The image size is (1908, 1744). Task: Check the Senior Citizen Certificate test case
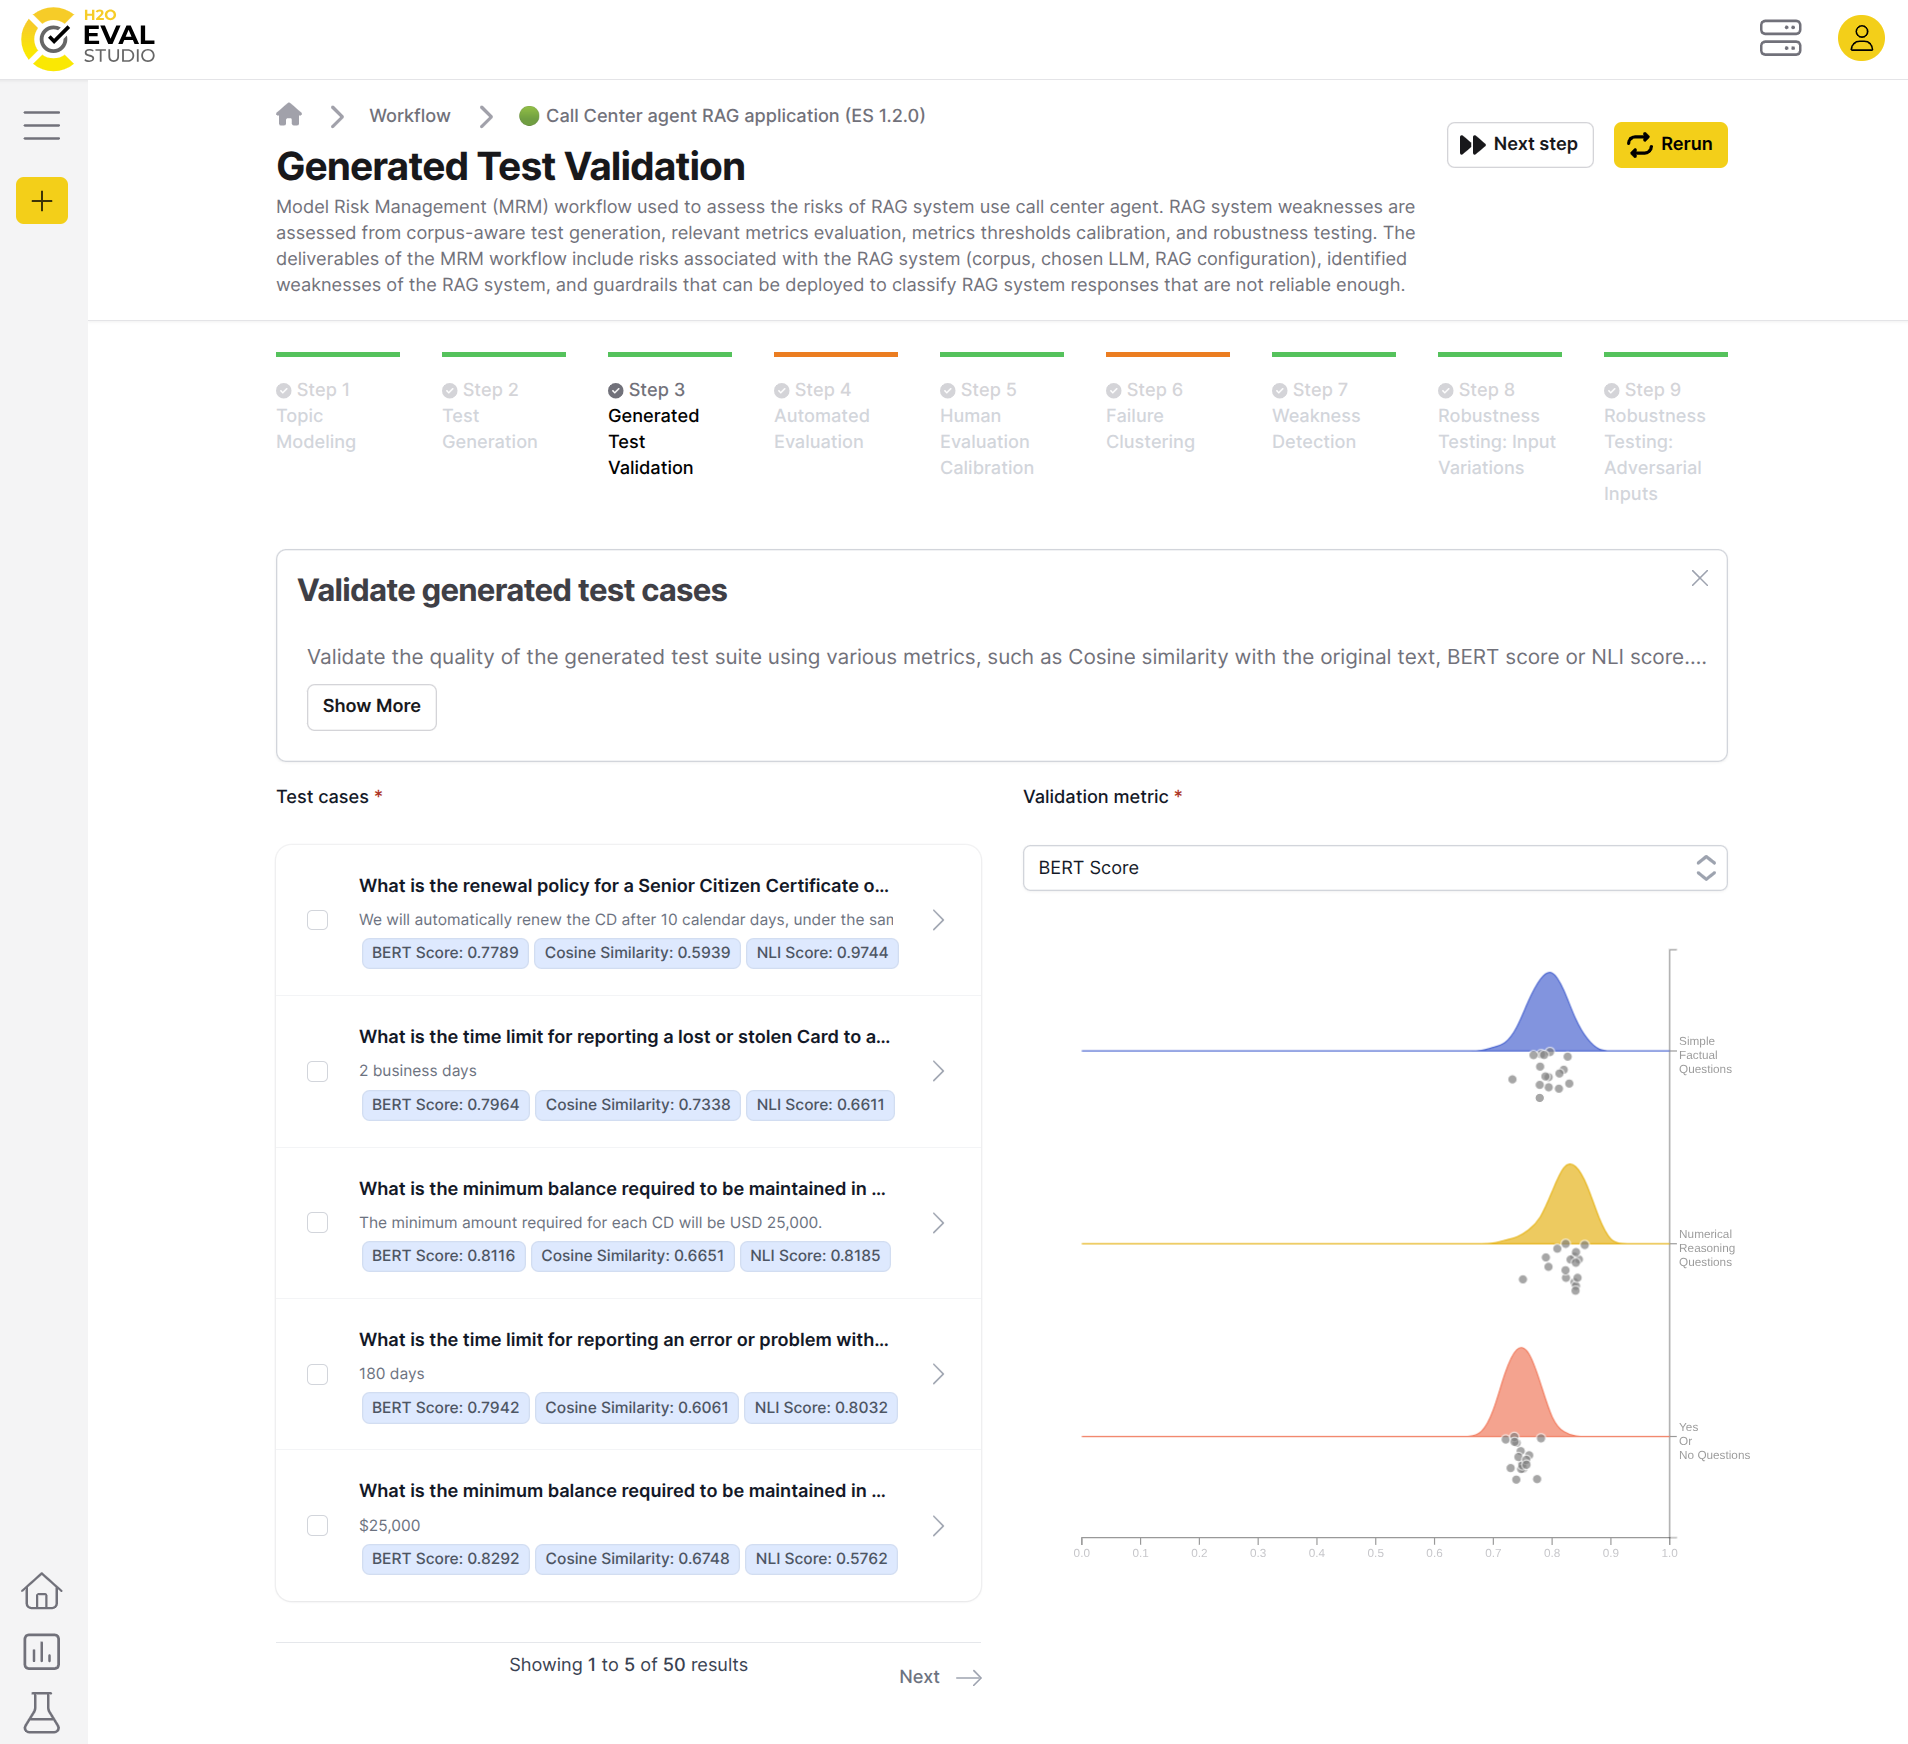[x=318, y=920]
